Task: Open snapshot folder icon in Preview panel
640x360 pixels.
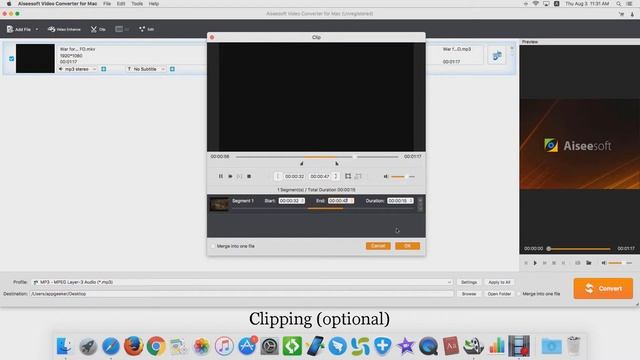Action: 589,263
